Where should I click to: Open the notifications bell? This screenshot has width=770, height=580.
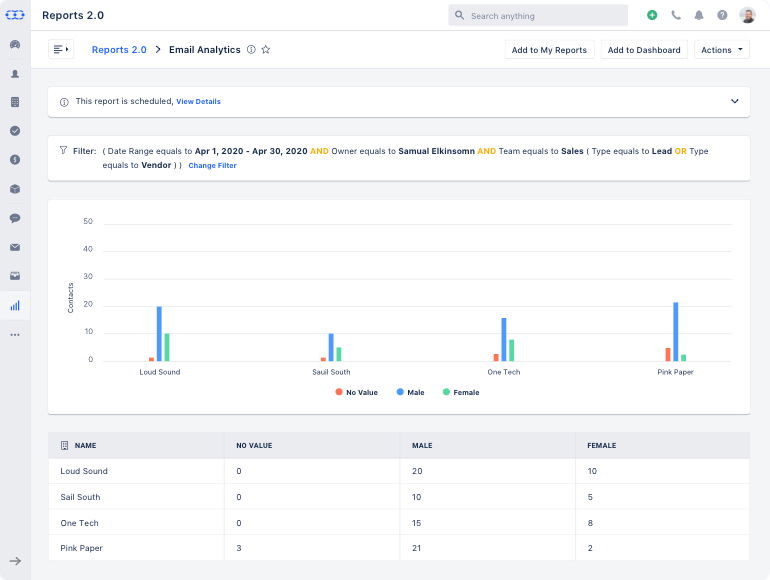[699, 16]
